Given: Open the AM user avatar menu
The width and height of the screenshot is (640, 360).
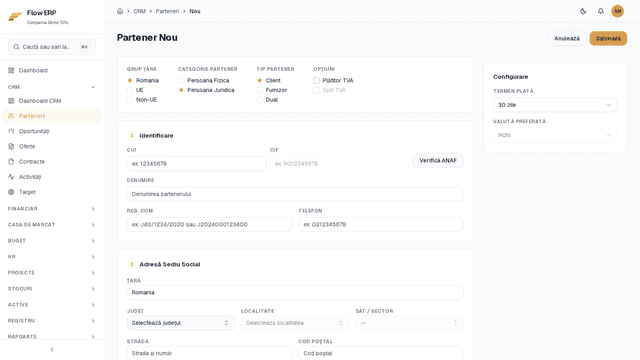Looking at the screenshot, I should pyautogui.click(x=618, y=11).
